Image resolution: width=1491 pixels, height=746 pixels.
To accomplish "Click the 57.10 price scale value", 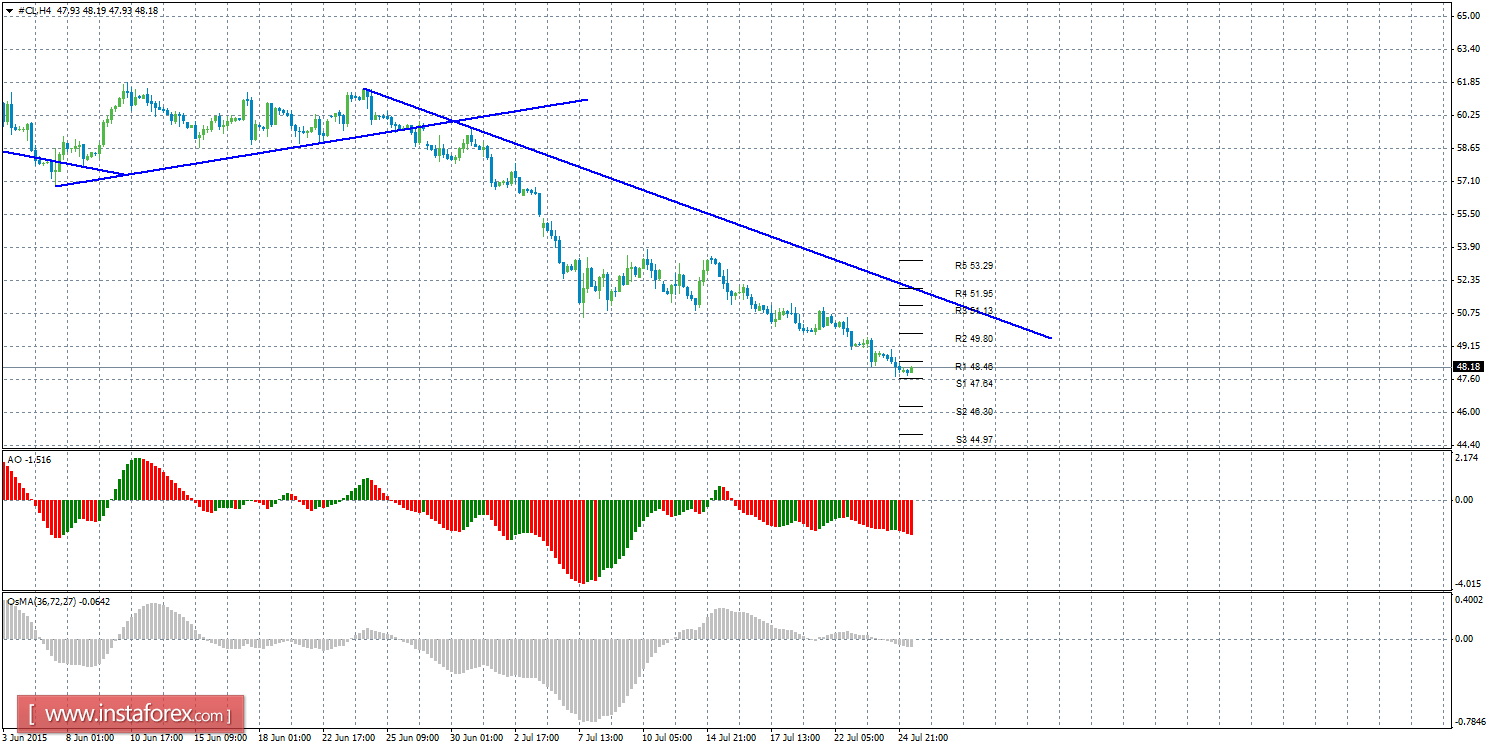I will click(x=1468, y=181).
